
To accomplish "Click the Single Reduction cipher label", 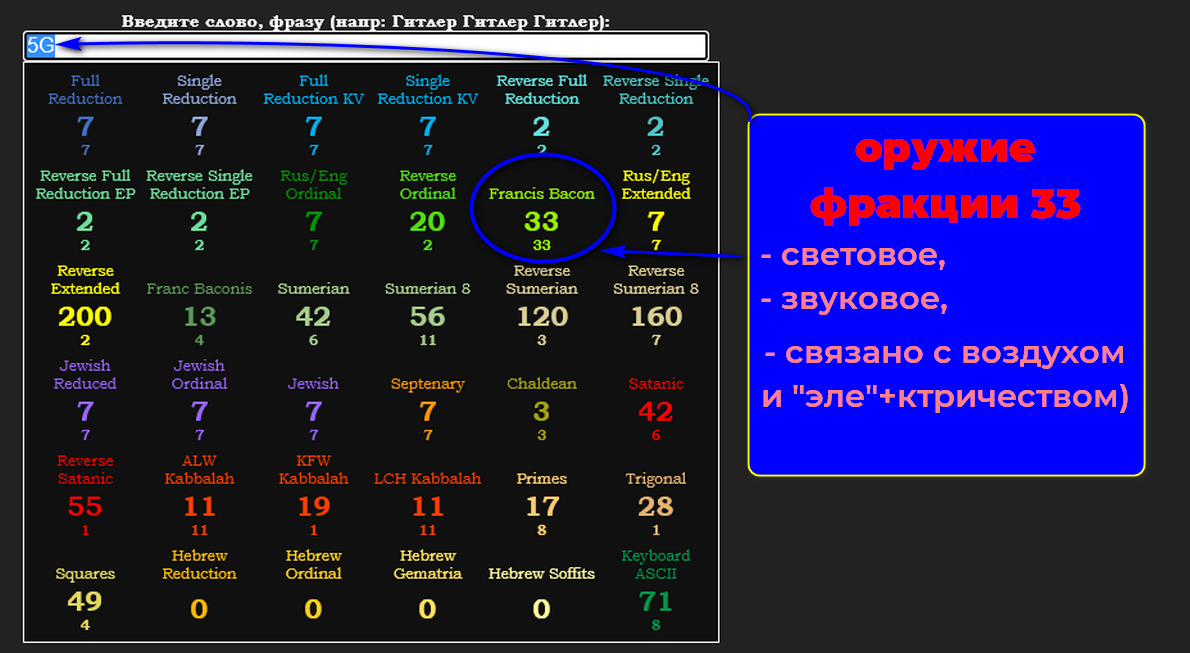I will click(200, 90).
